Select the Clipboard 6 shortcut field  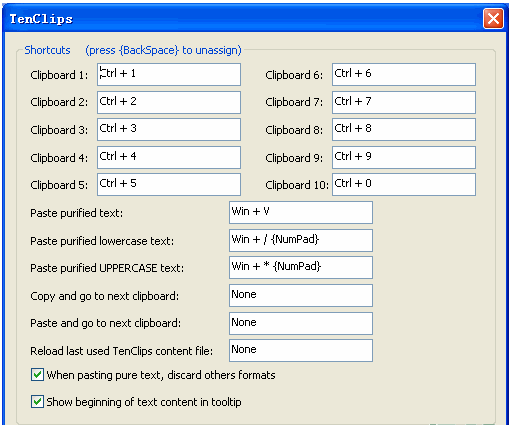point(404,74)
